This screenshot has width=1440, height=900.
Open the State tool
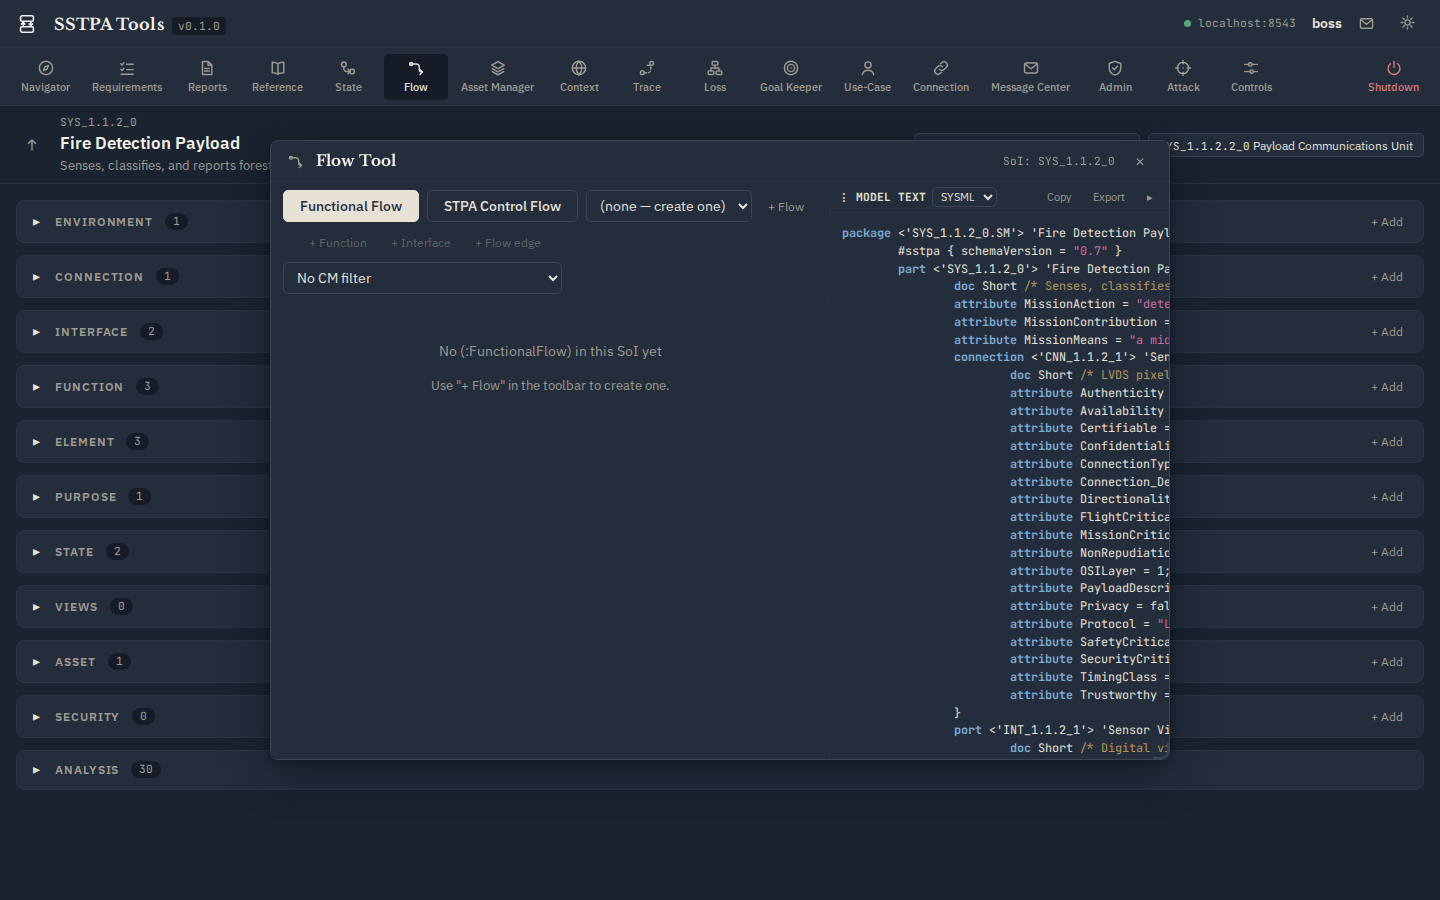tap(348, 77)
